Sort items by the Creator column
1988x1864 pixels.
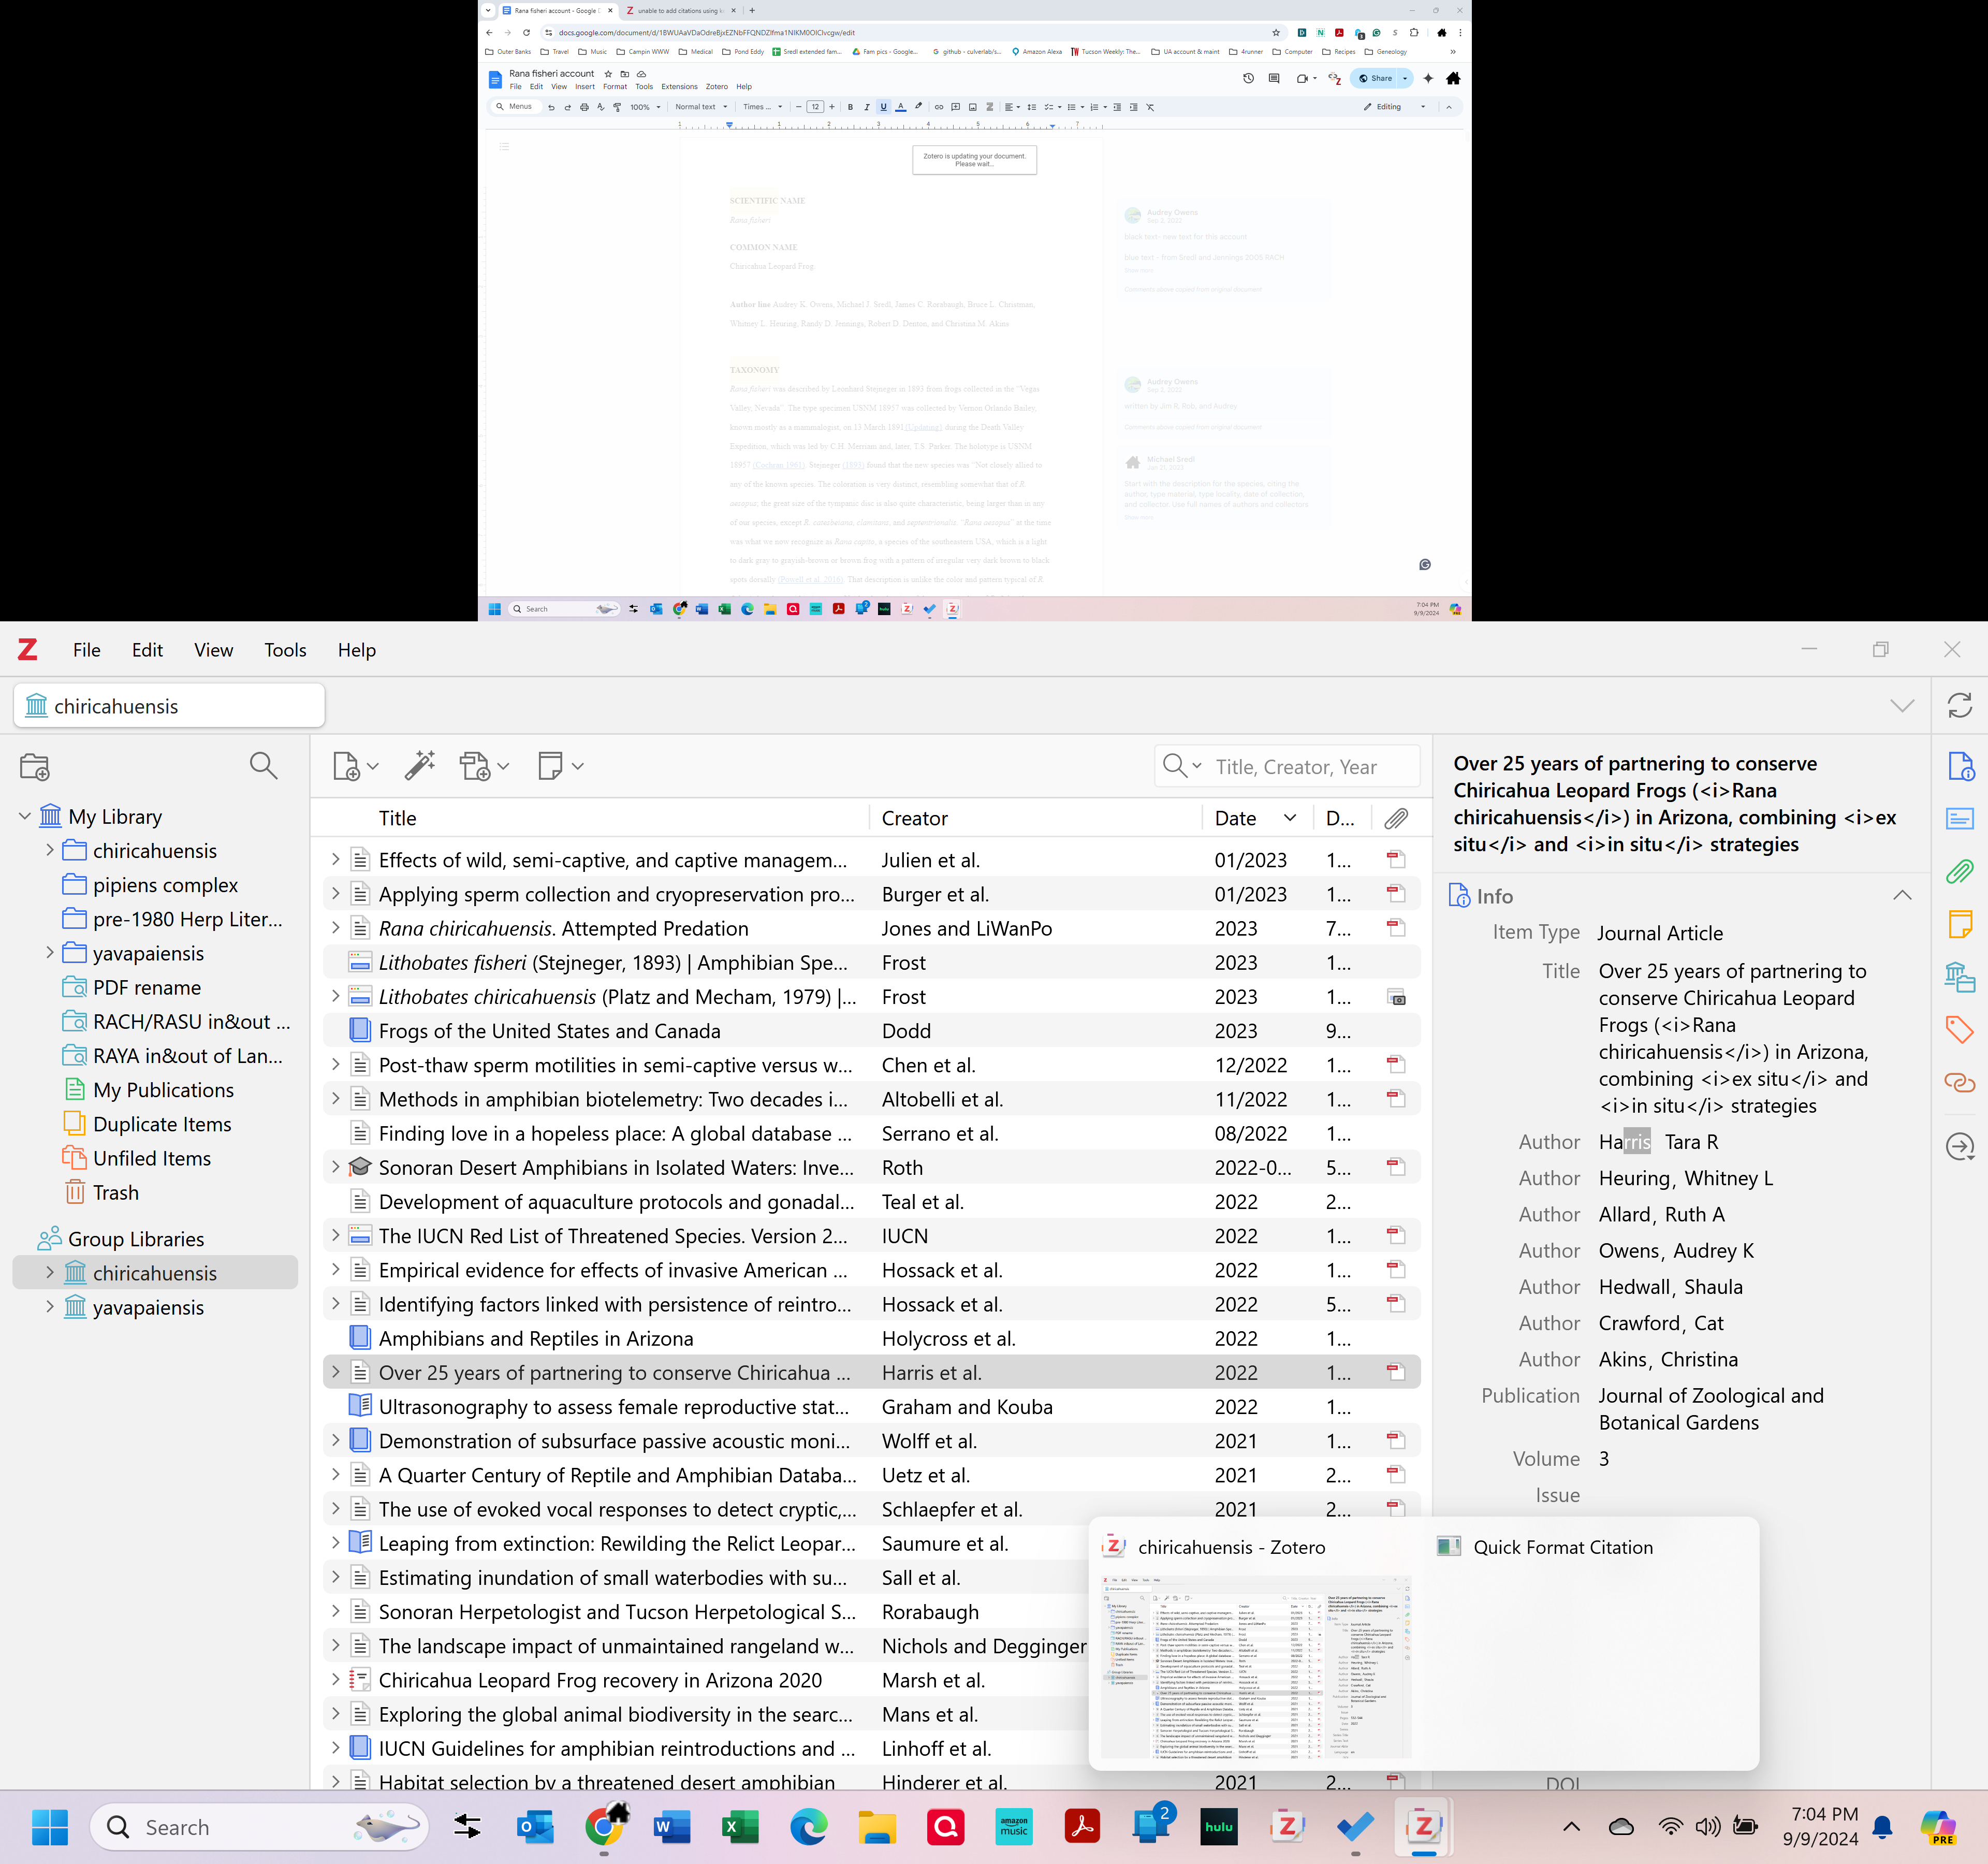click(914, 818)
